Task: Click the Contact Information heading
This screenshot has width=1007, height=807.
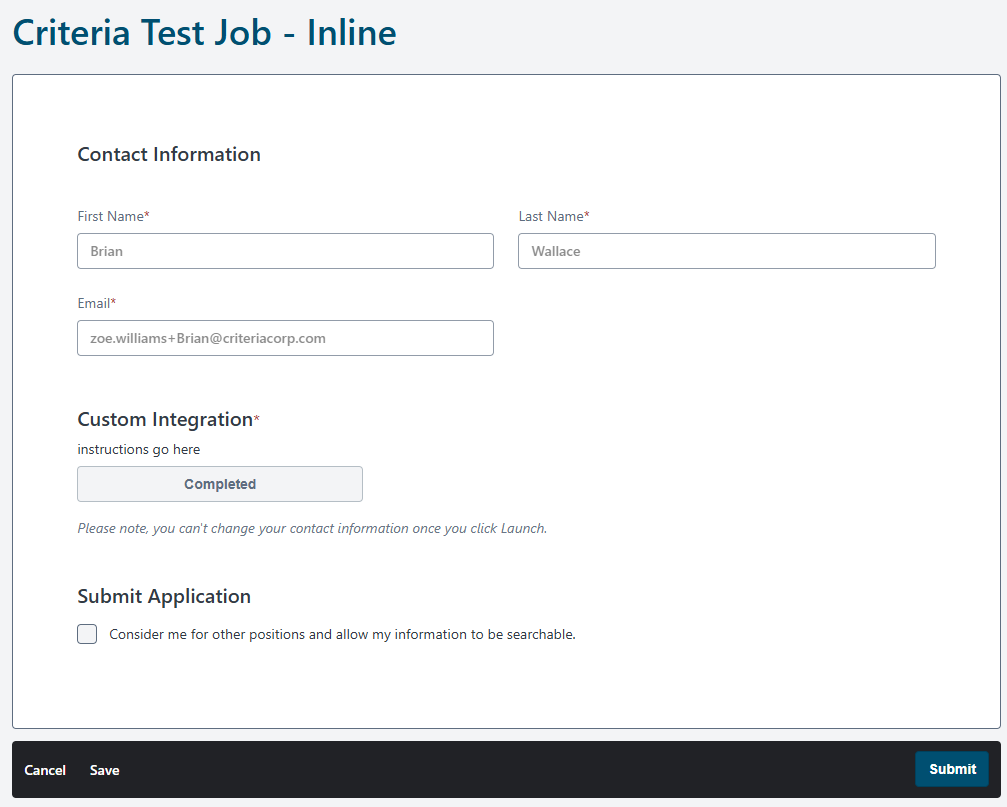Action: point(169,154)
